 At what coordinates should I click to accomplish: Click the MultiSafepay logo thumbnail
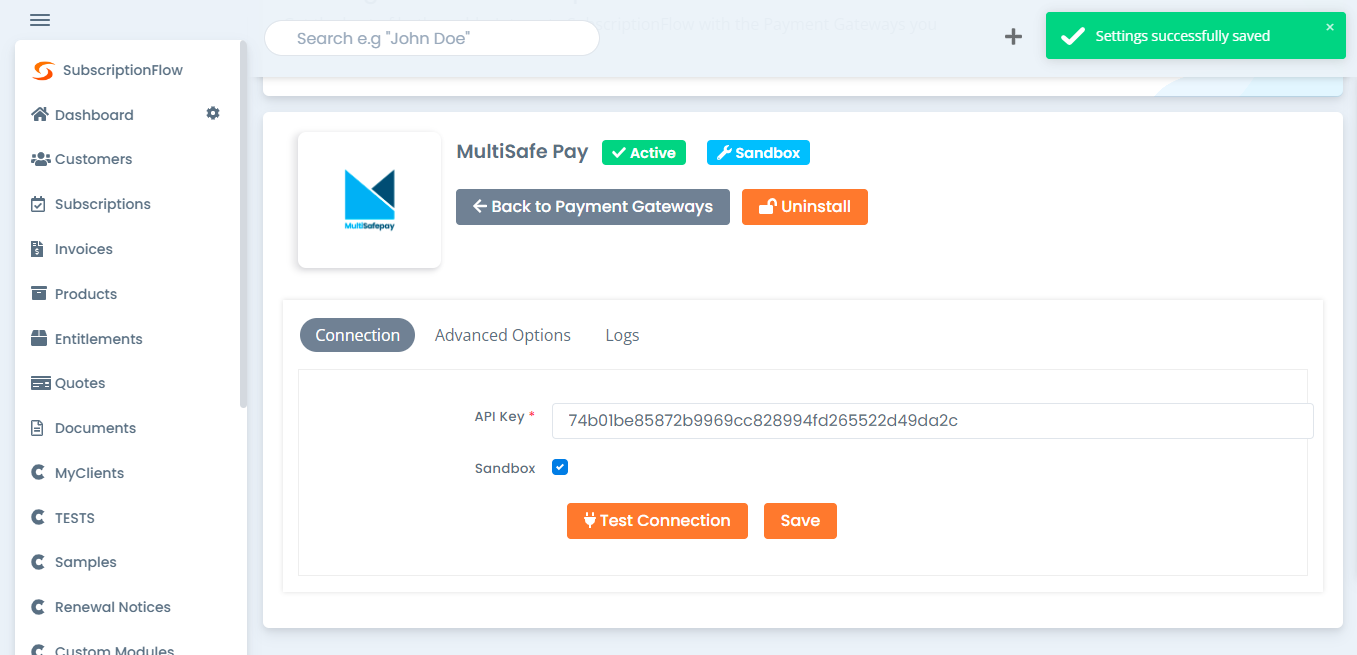(x=370, y=200)
